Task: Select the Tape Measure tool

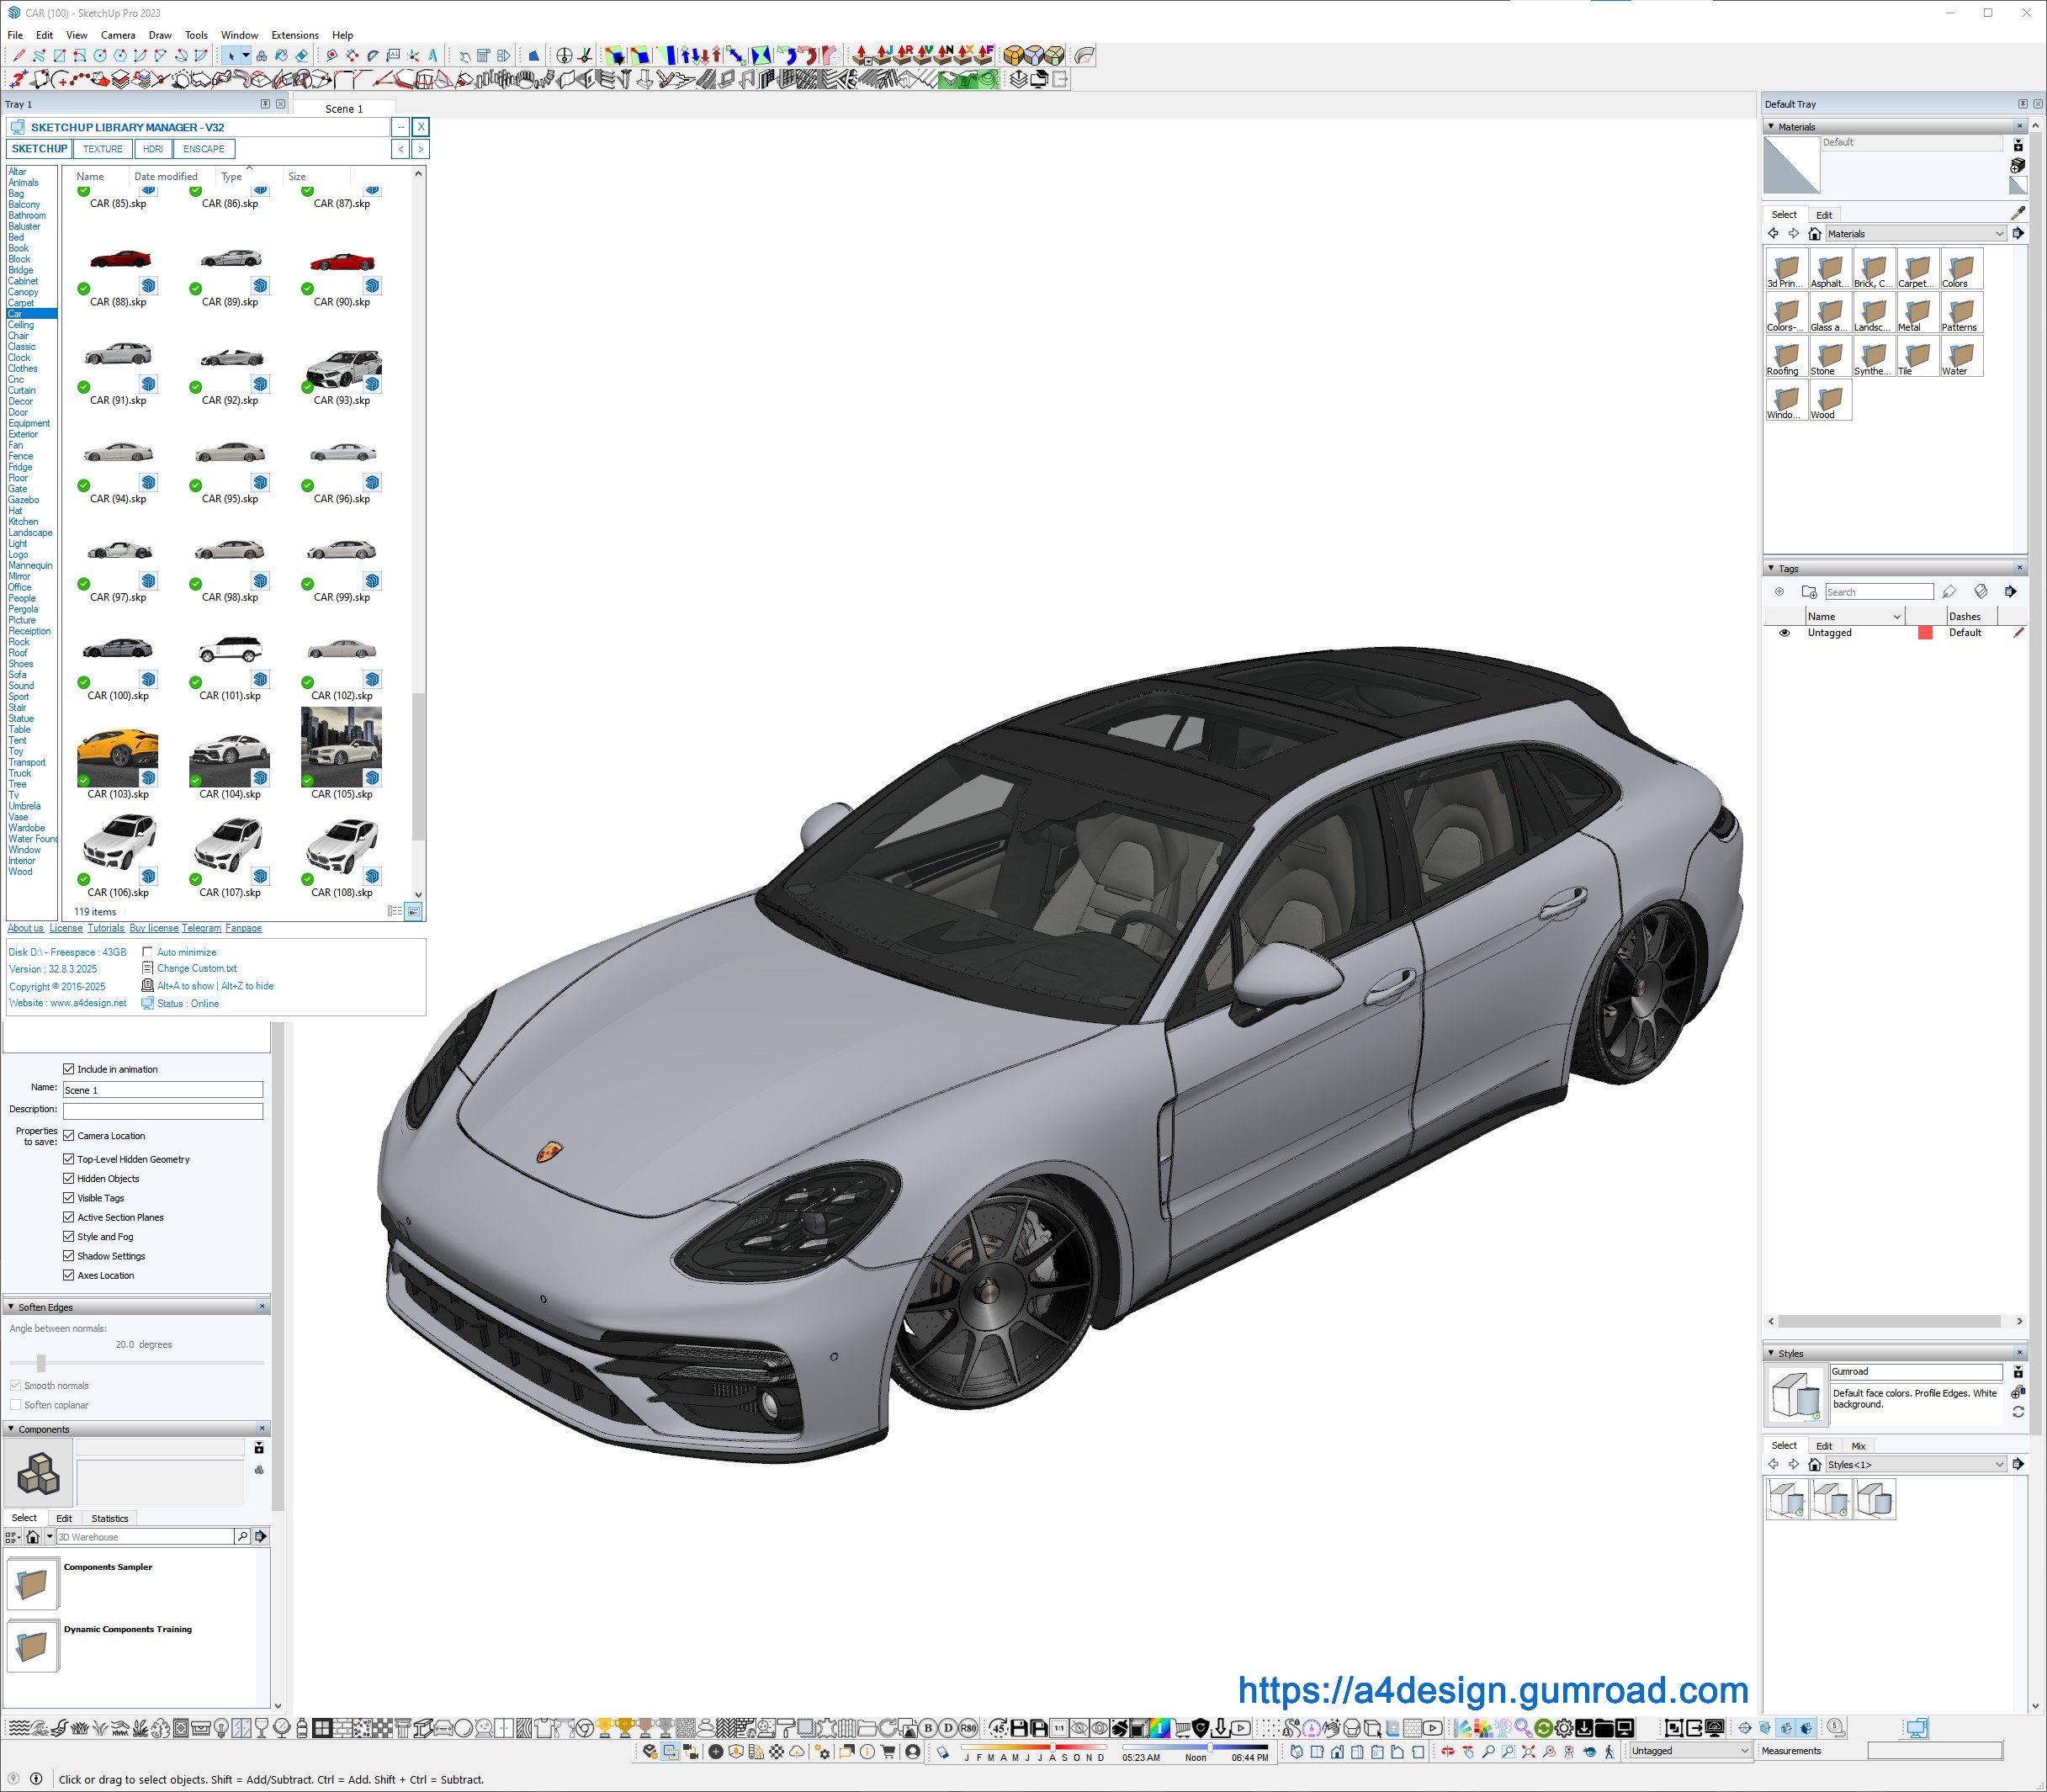Action: pos(332,56)
